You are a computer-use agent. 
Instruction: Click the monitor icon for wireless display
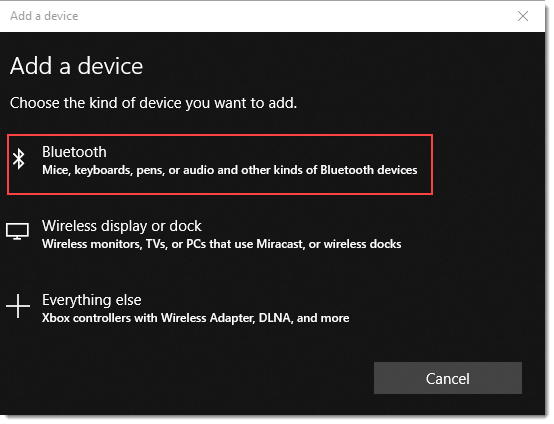[17, 231]
